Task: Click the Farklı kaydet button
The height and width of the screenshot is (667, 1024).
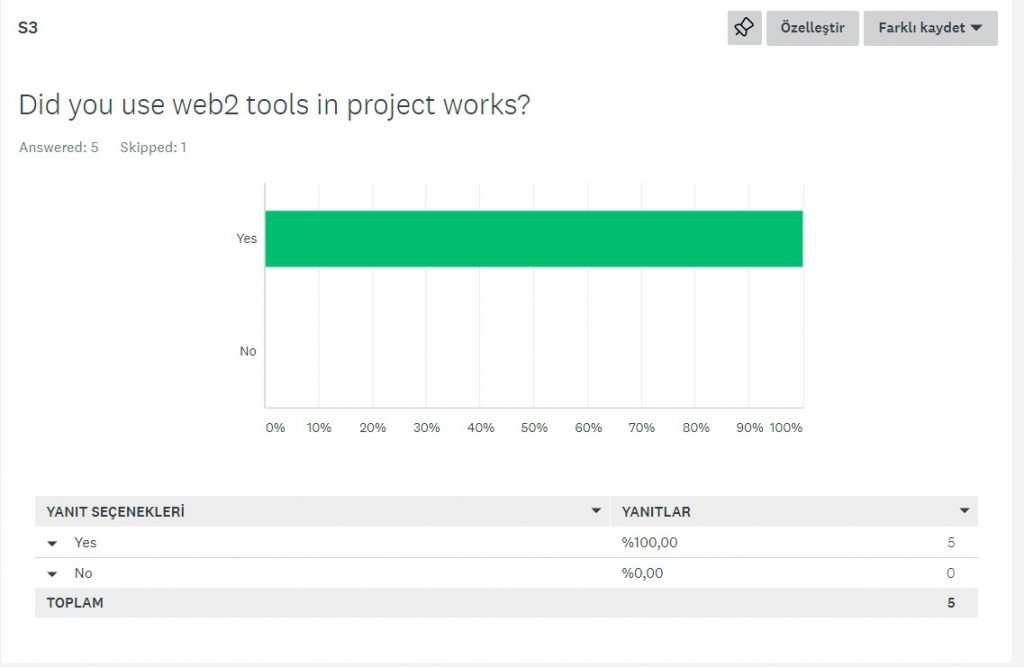Action: 923,28
